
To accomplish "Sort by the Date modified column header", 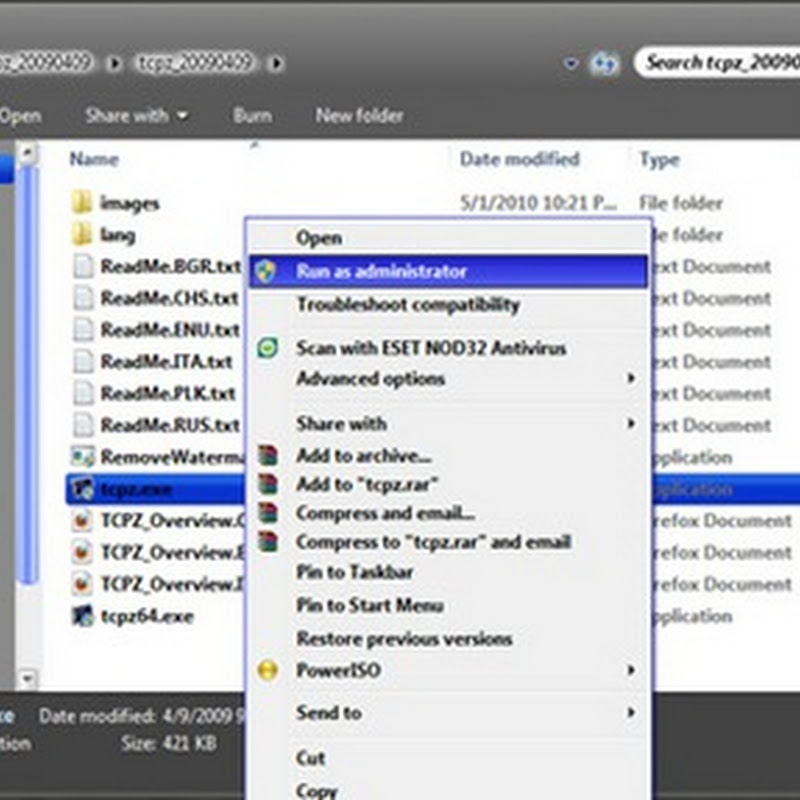I will [x=519, y=159].
